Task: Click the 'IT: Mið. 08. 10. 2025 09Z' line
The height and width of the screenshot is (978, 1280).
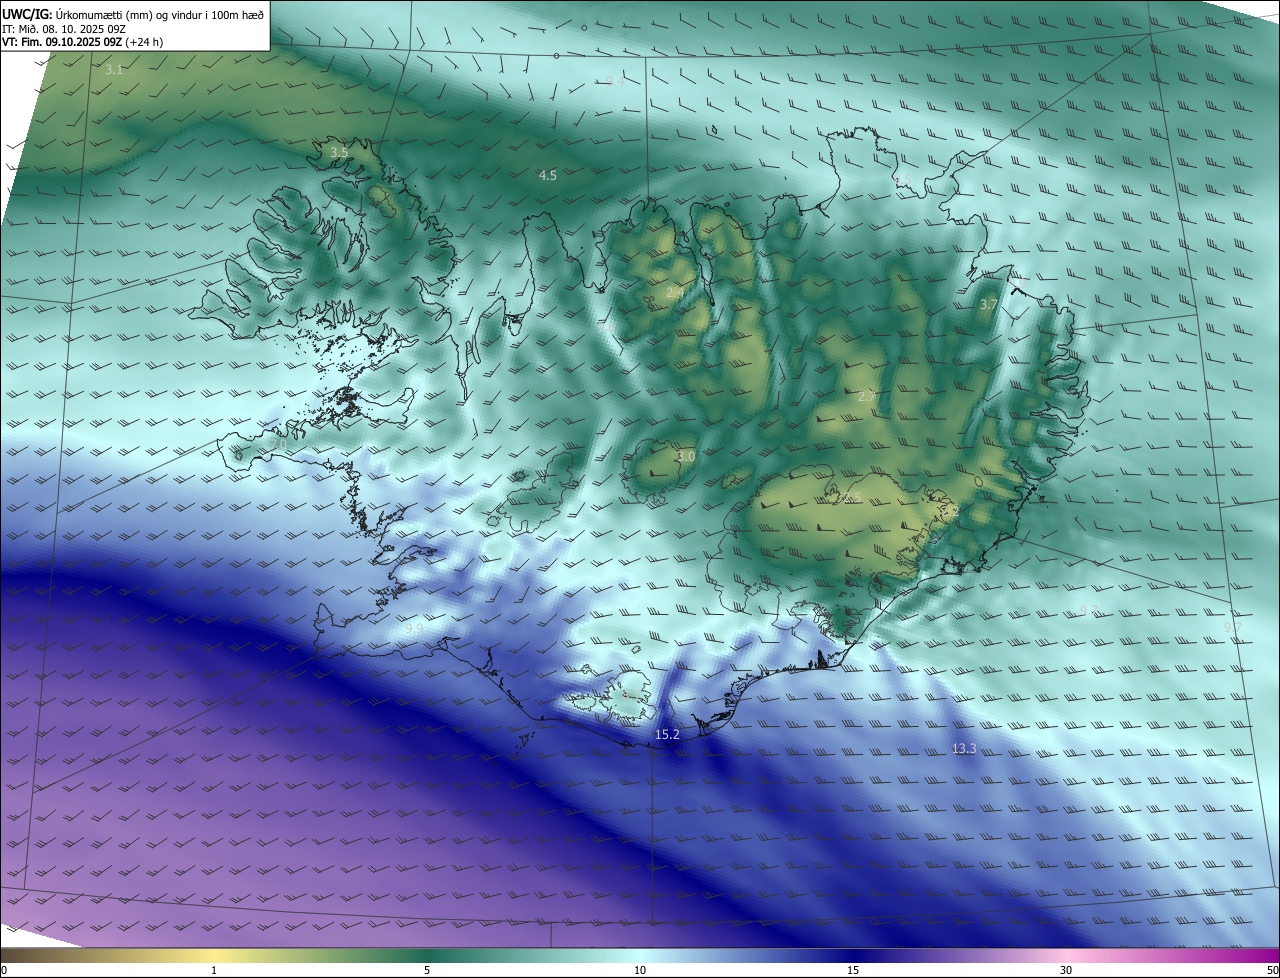Action: click(x=63, y=29)
